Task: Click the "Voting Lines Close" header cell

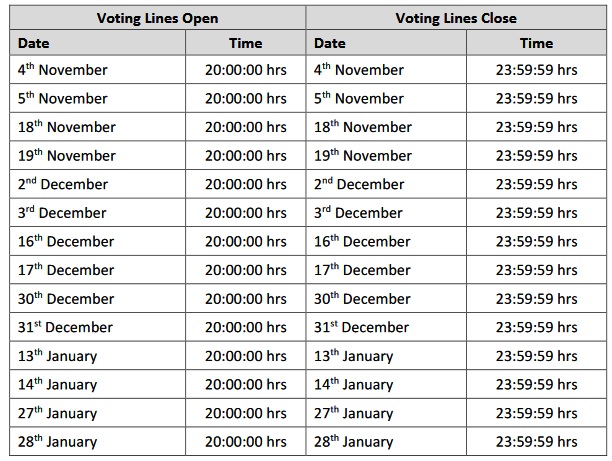Action: 454,18
